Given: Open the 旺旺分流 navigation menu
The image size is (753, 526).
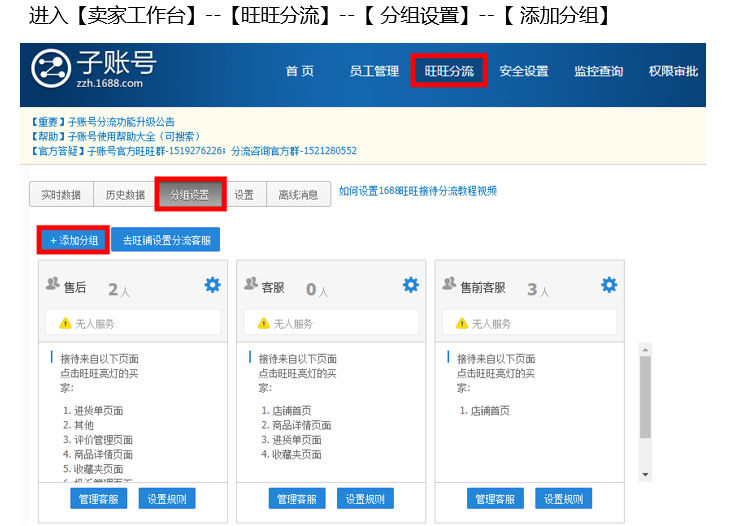Looking at the screenshot, I should point(449,71).
